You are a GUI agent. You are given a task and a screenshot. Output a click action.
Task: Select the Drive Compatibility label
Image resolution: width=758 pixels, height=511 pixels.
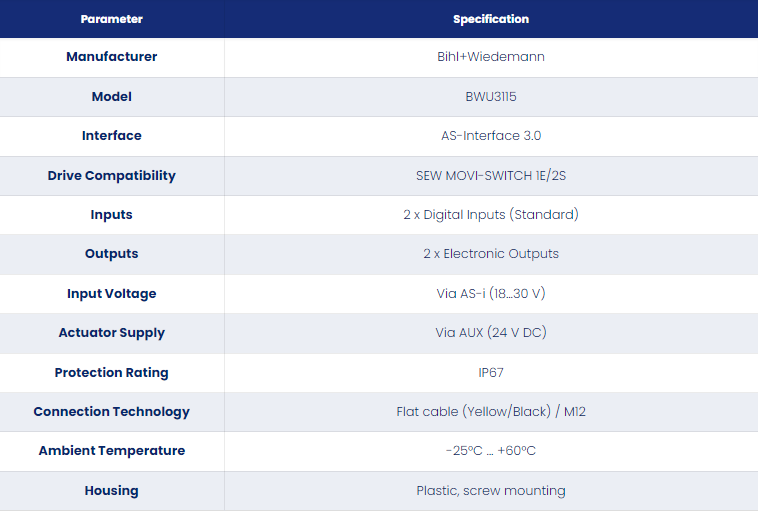[112, 175]
